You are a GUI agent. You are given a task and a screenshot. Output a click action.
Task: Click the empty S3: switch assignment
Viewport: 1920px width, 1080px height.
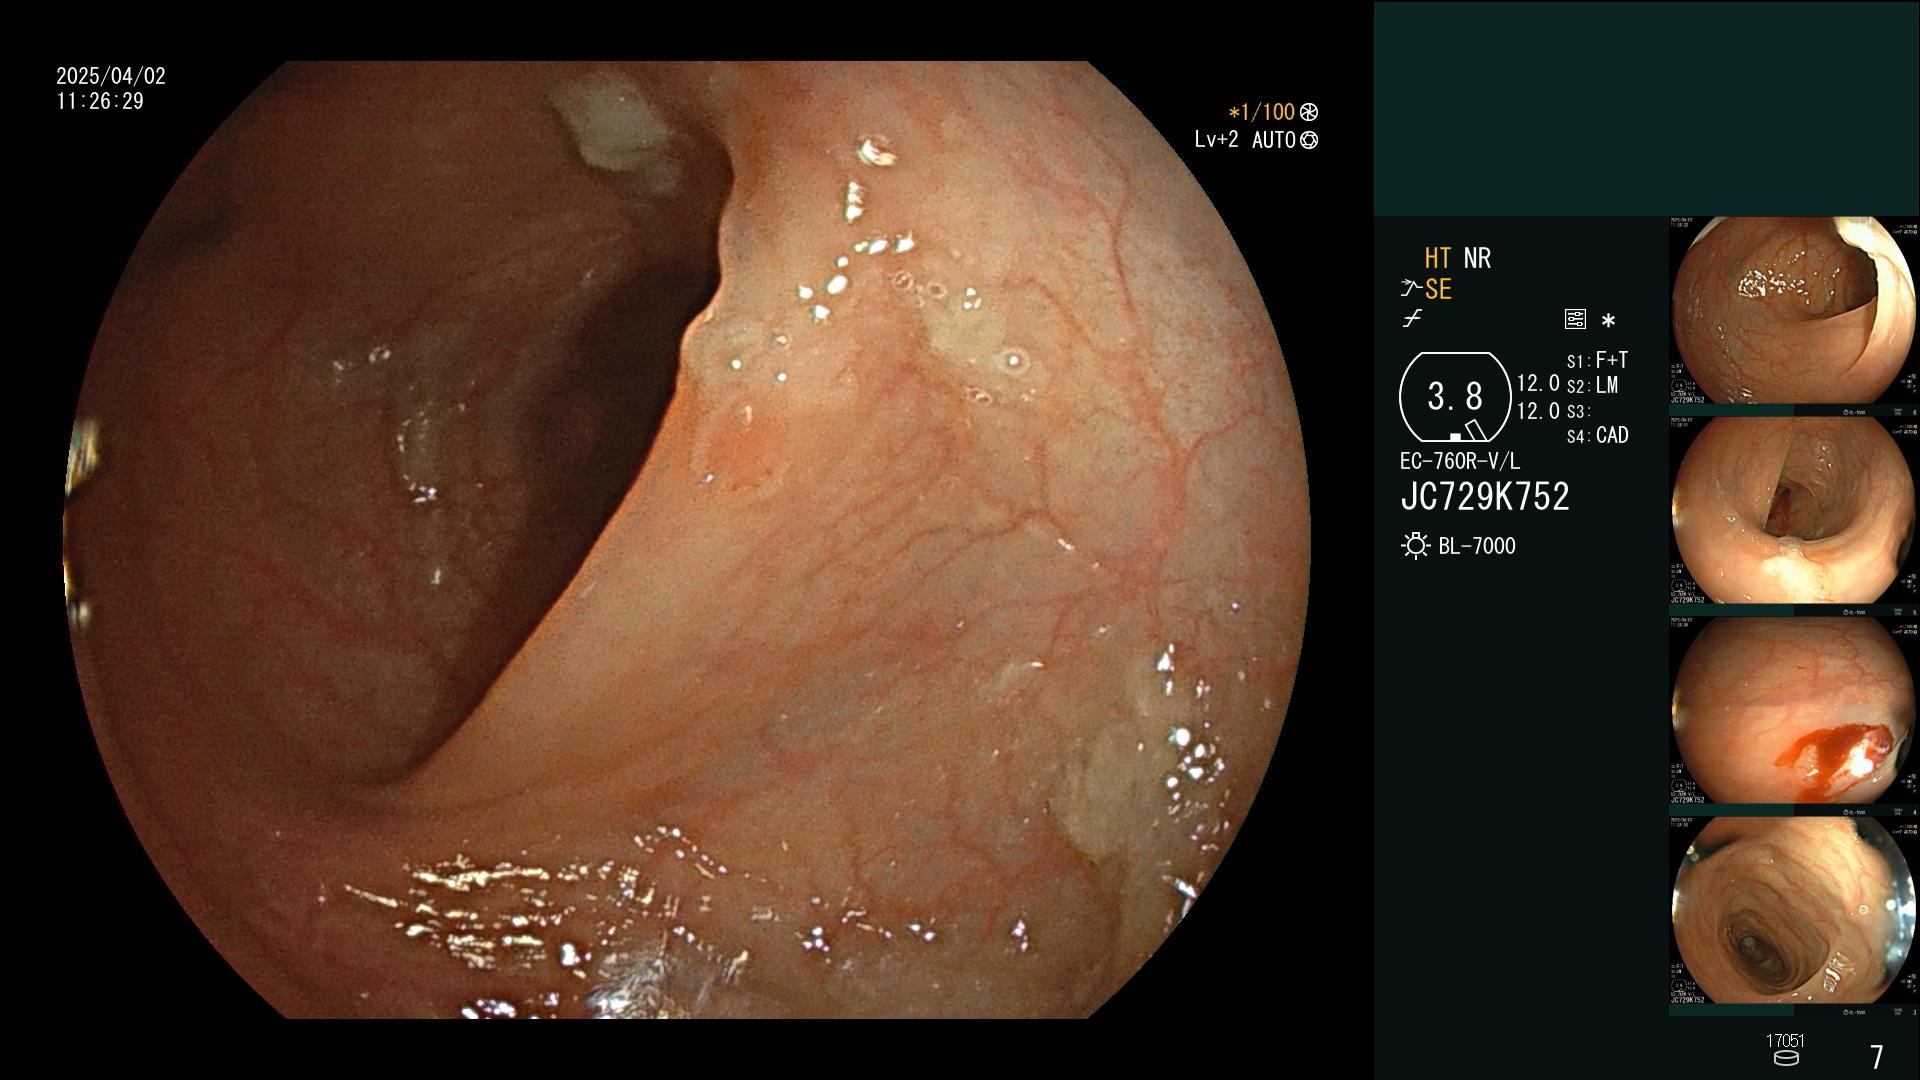click(1577, 412)
